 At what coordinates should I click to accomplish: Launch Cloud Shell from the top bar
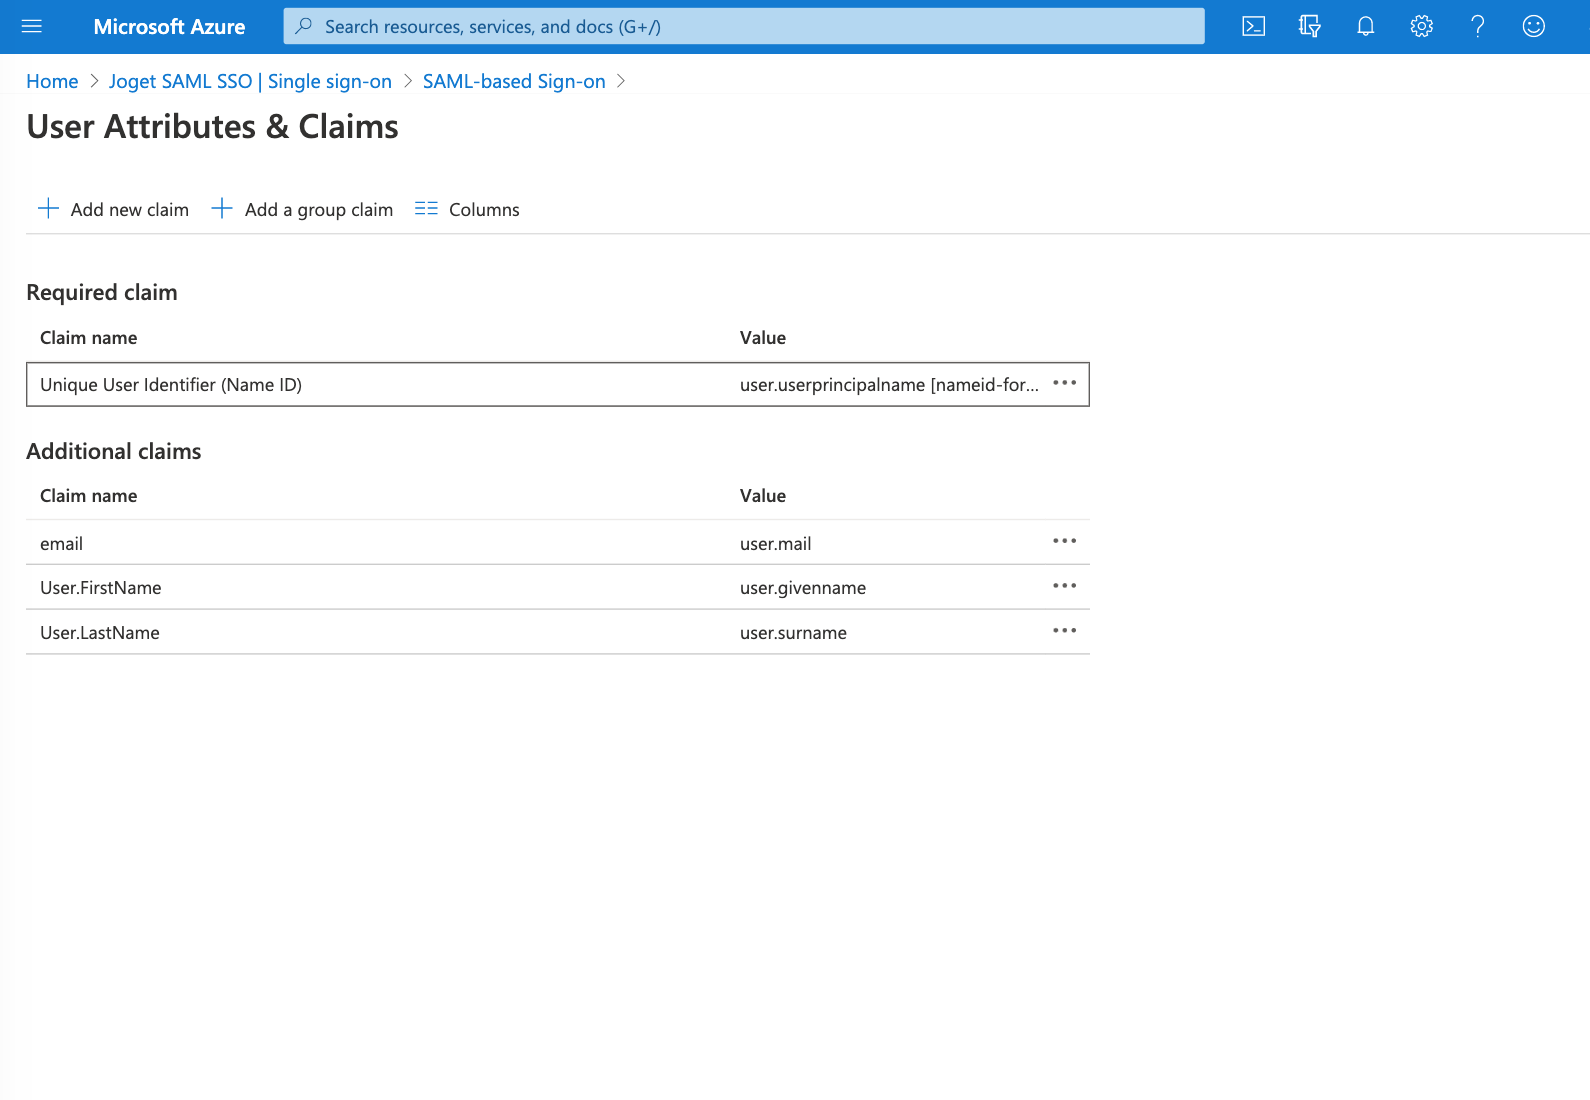tap(1253, 27)
